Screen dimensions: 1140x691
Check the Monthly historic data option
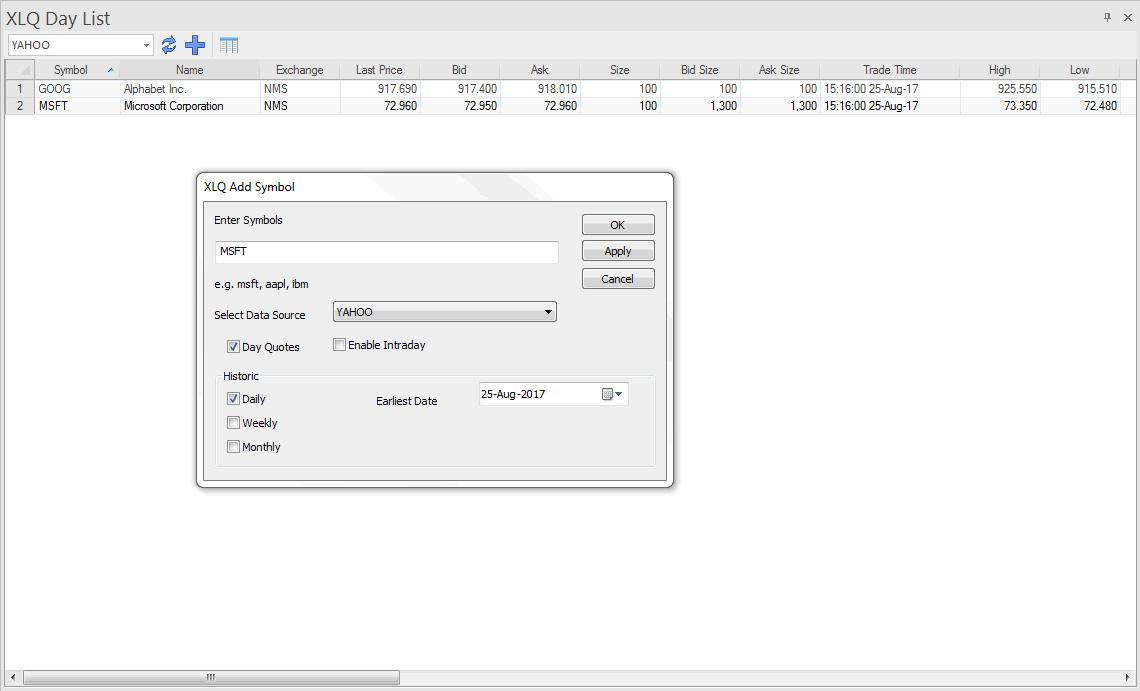tap(234, 446)
